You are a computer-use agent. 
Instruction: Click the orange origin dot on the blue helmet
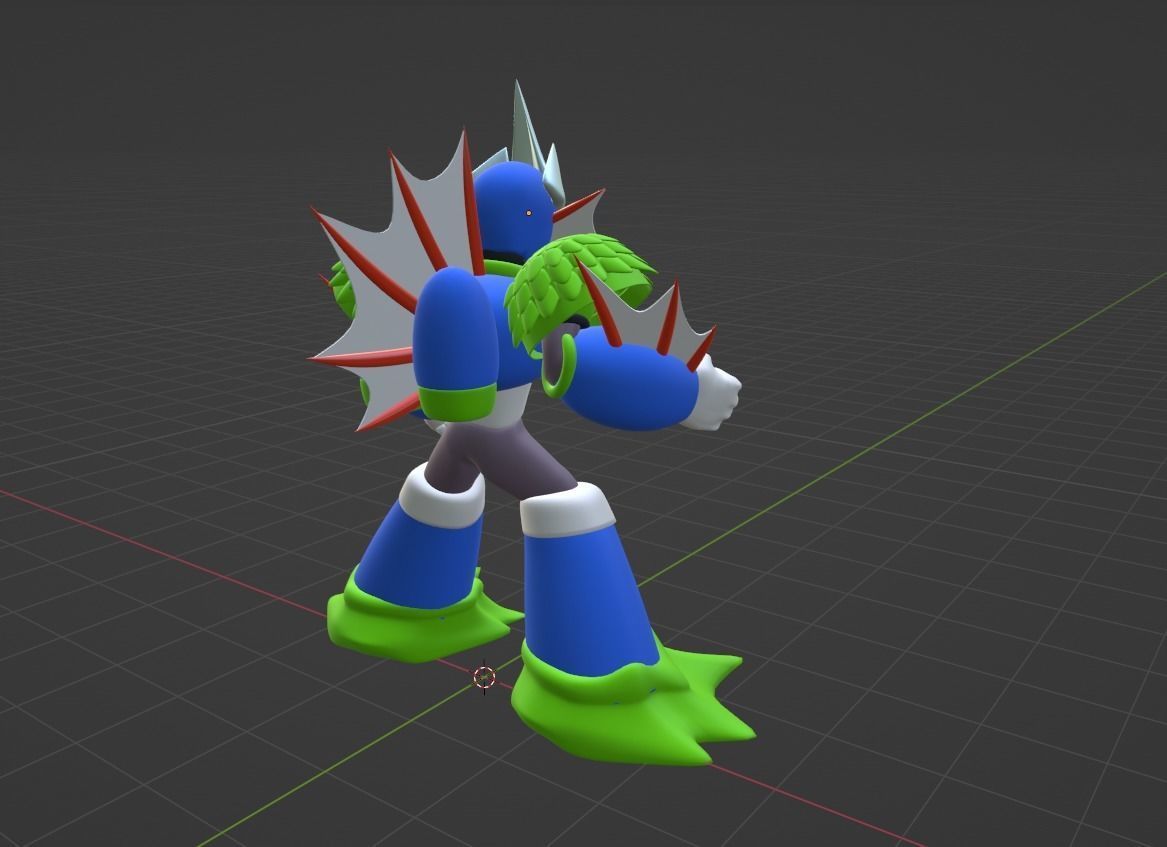pyautogui.click(x=529, y=213)
